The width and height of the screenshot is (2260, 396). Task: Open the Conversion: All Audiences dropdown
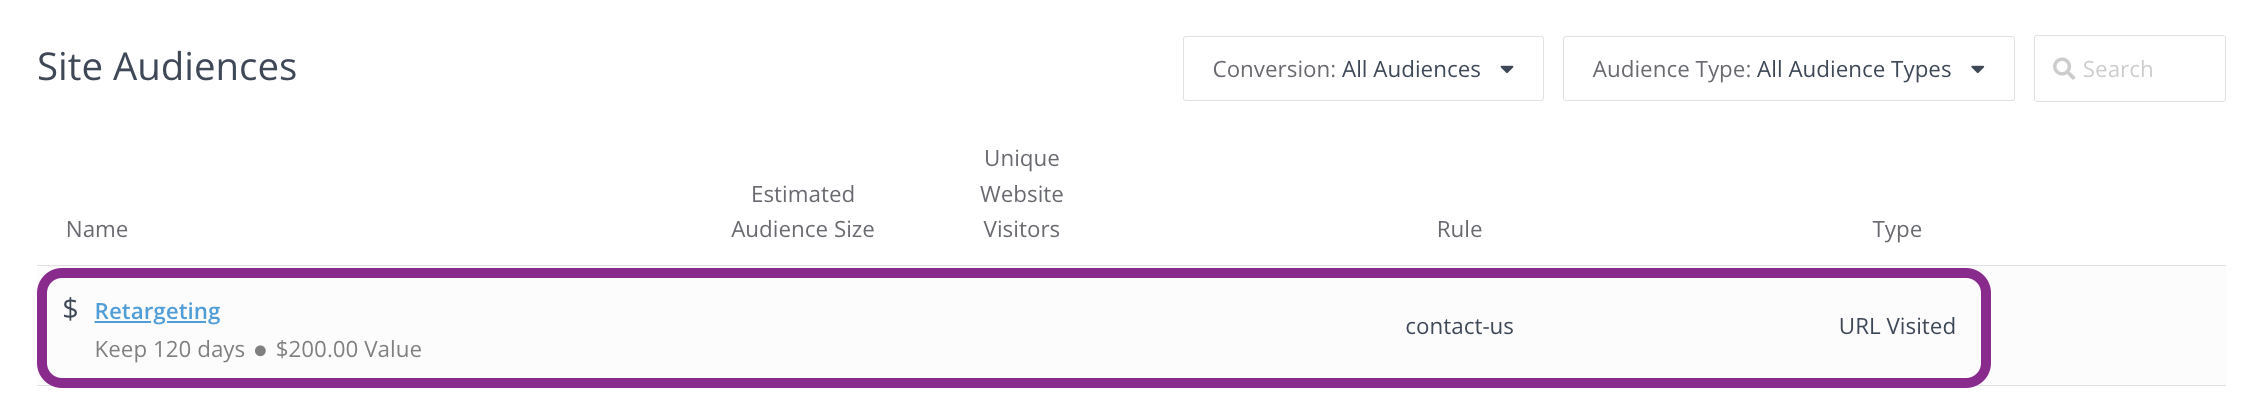1363,69
